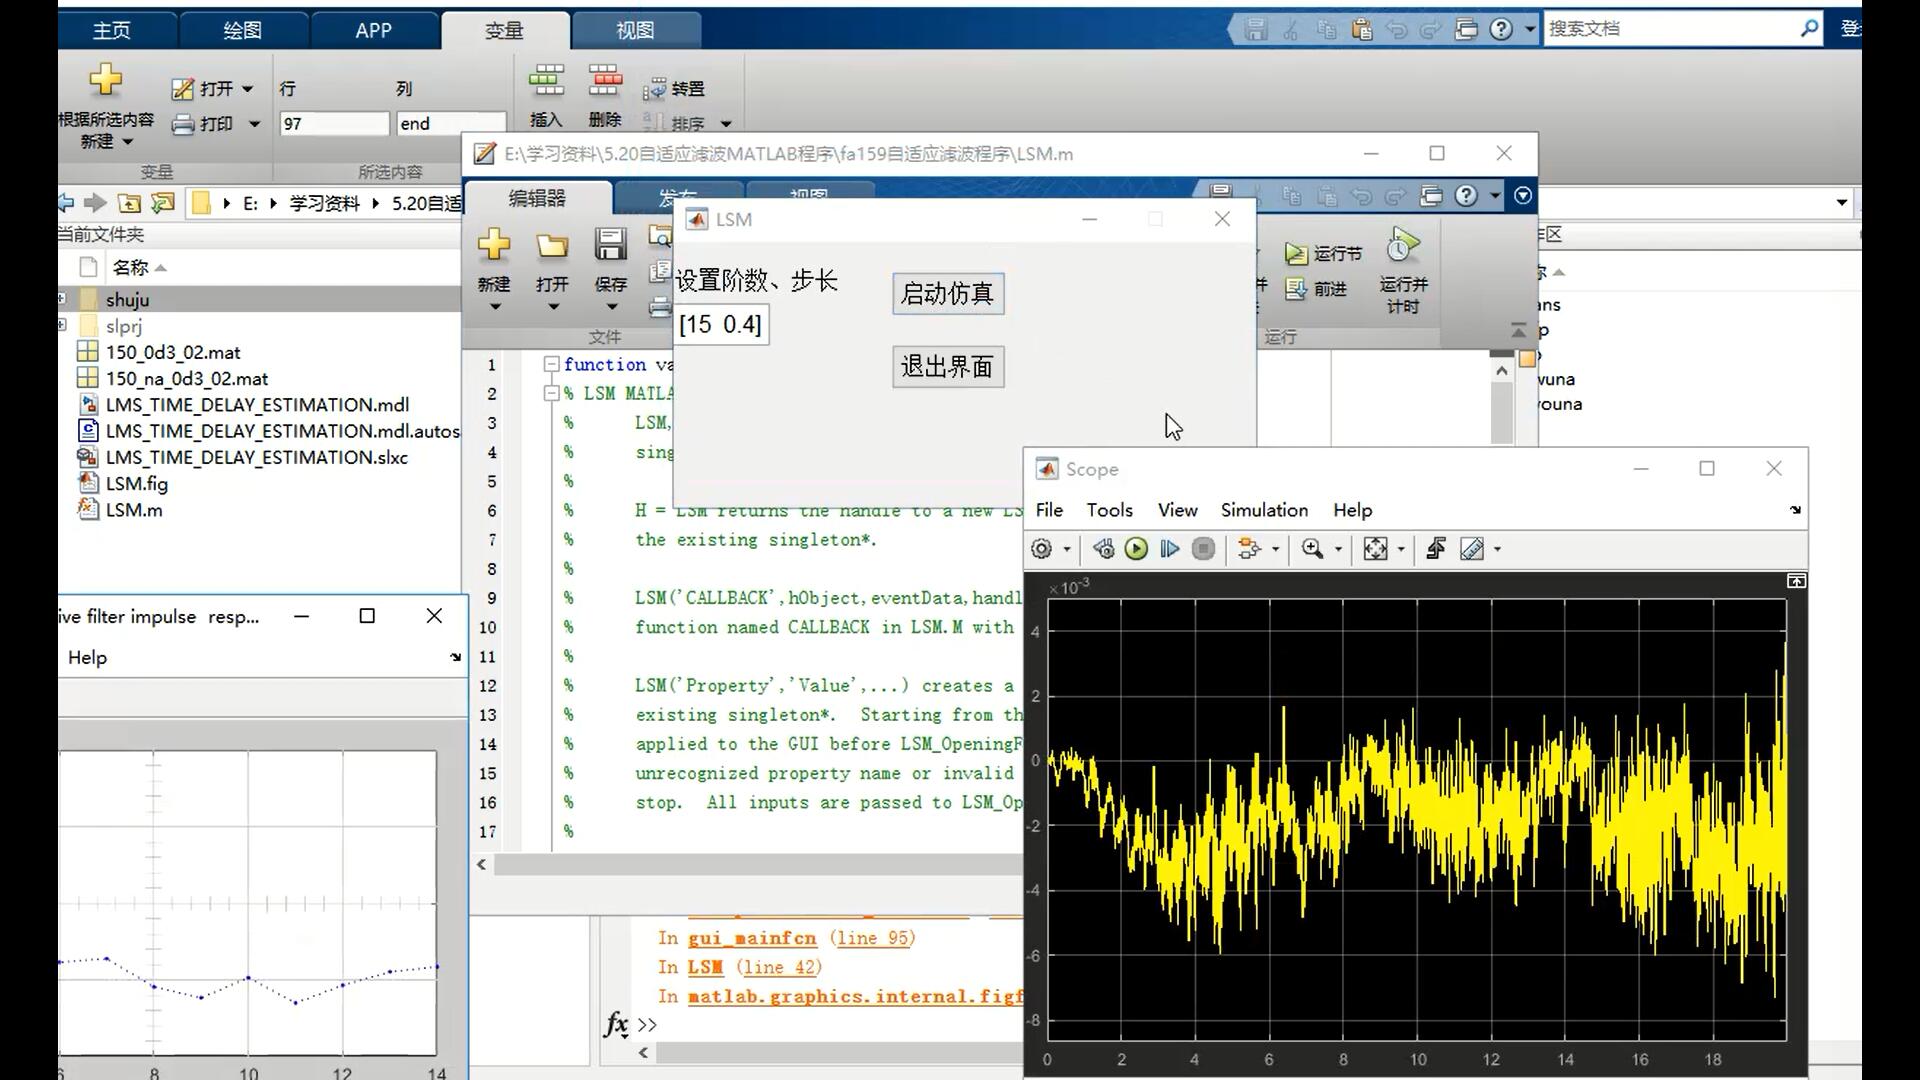Viewport: 1920px width, 1080px height.
Task: Open the Scope Tools menu
Action: (1110, 510)
